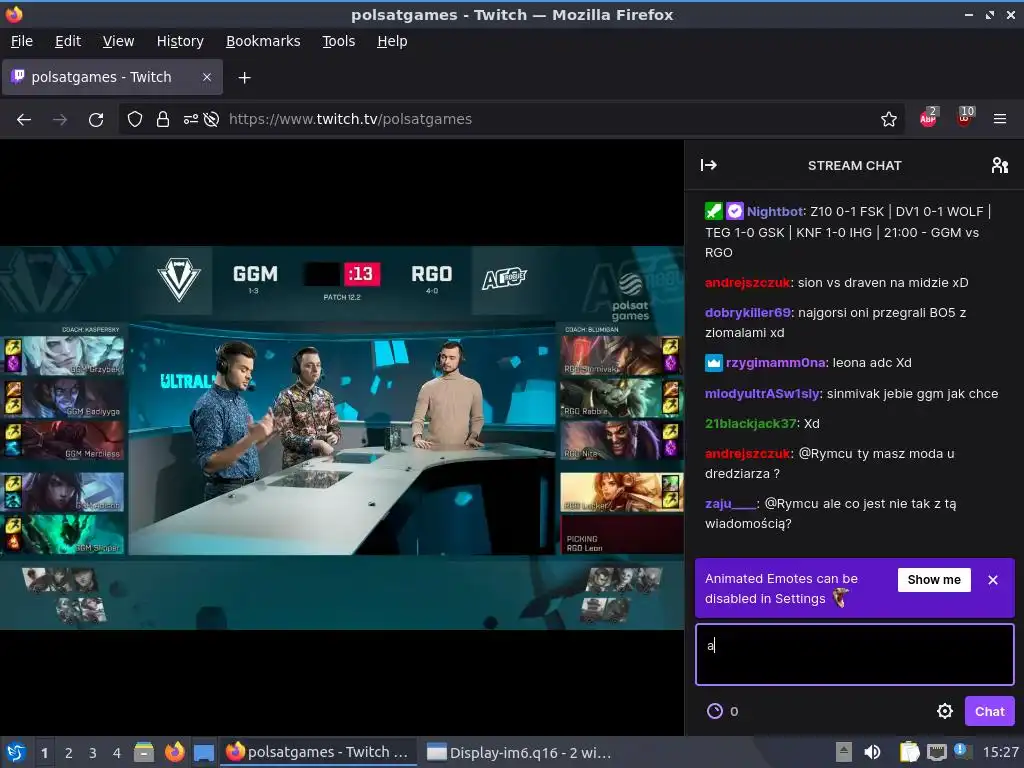Image resolution: width=1024 pixels, height=768 pixels.
Task: Select the polsatgames - Twitch tab
Action: coord(112,77)
